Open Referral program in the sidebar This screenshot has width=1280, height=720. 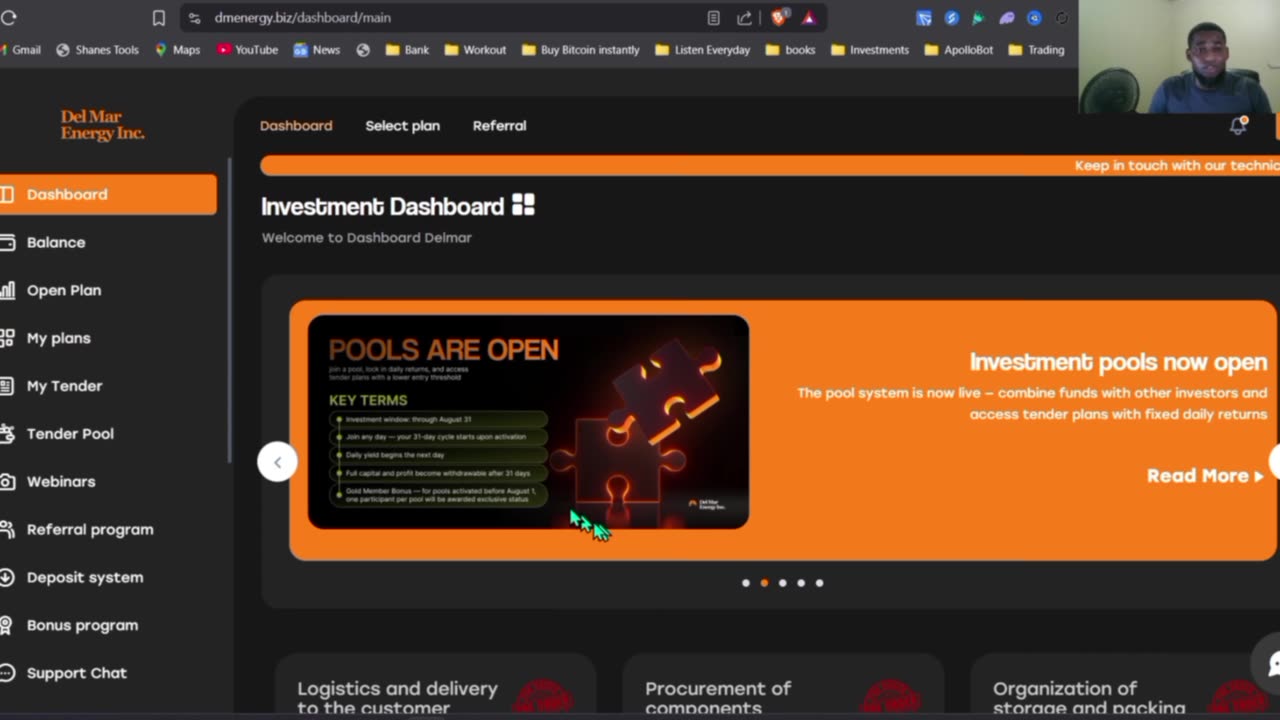tap(90, 530)
